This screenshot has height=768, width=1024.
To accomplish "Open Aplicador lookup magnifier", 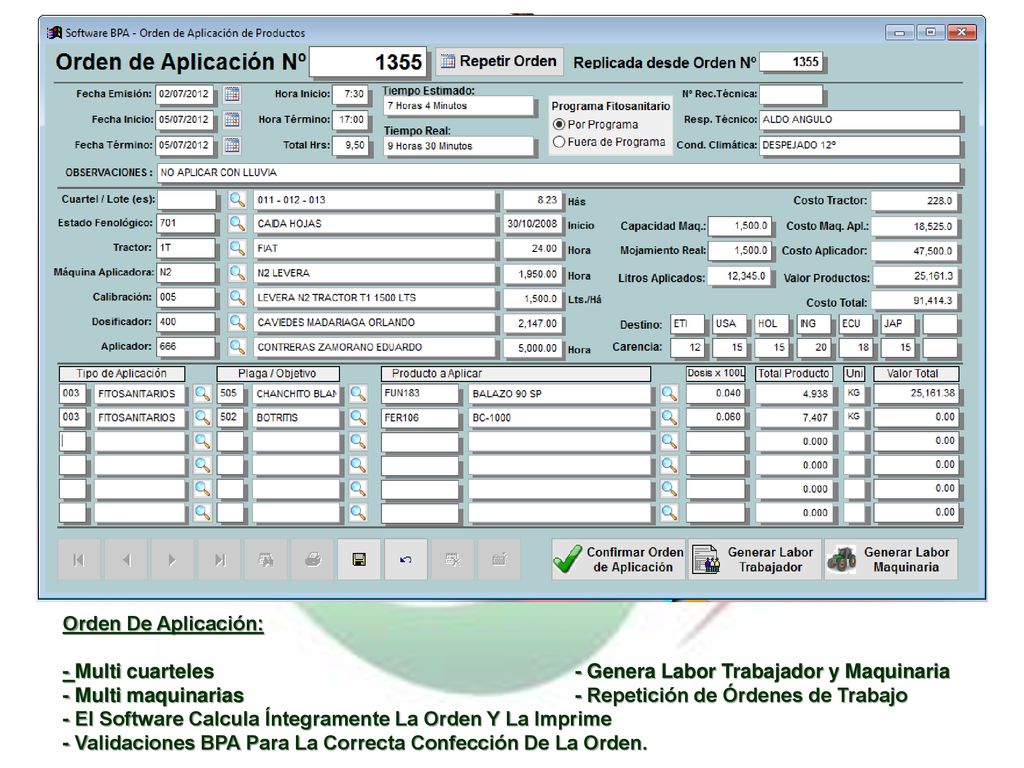I will pos(237,347).
